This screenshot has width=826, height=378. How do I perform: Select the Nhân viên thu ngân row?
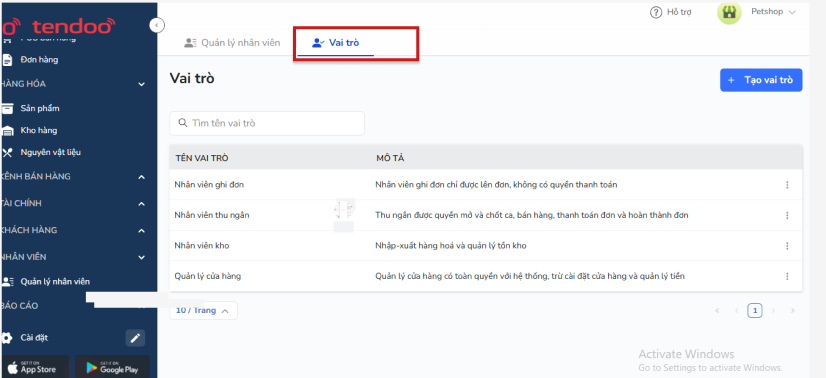coord(486,215)
